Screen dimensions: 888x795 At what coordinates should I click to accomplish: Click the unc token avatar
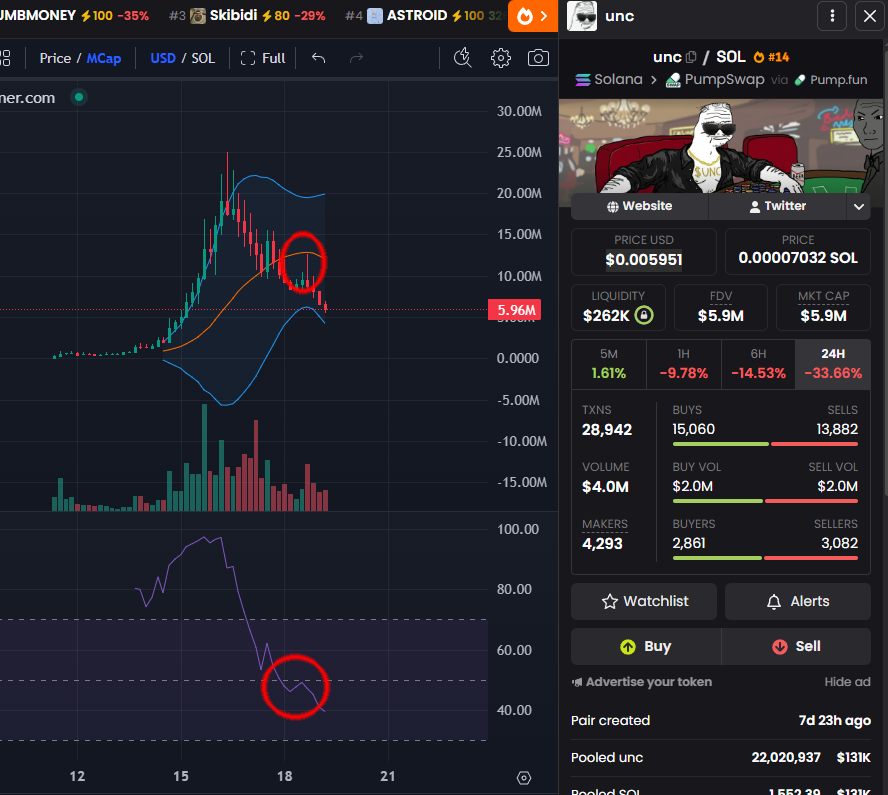tap(582, 16)
